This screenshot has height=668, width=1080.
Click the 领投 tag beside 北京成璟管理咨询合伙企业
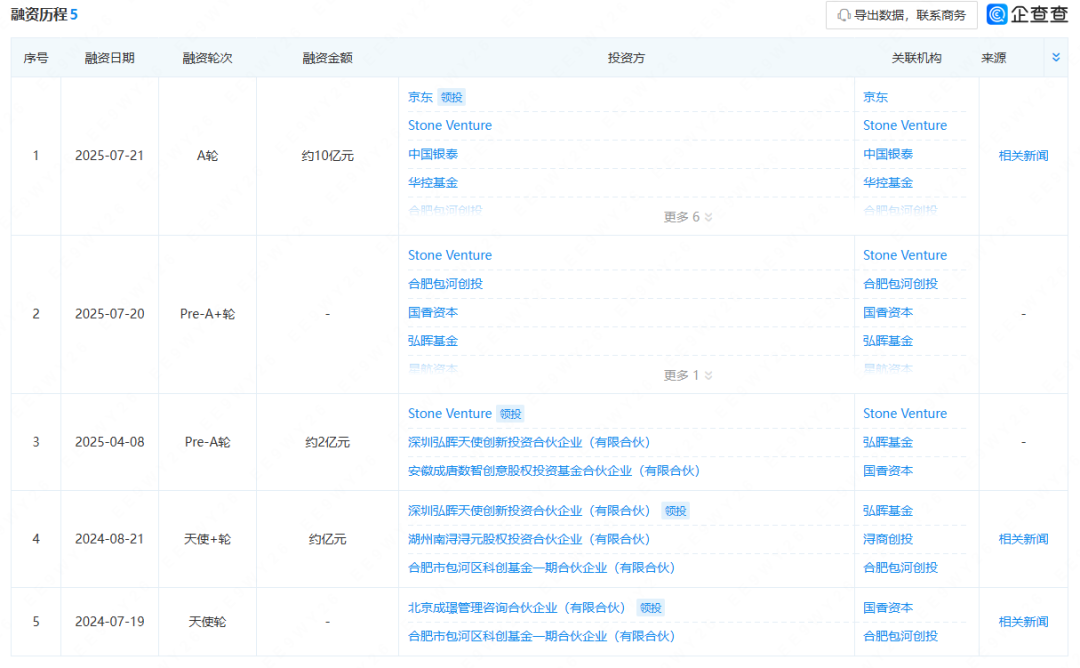[x=651, y=608]
